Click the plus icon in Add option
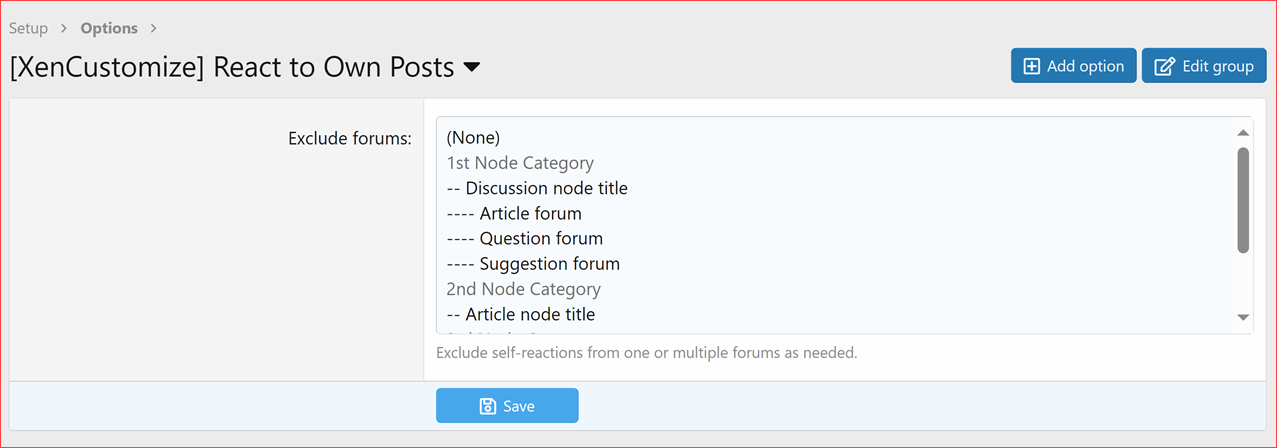The width and height of the screenshot is (1277, 448). 1032,66
